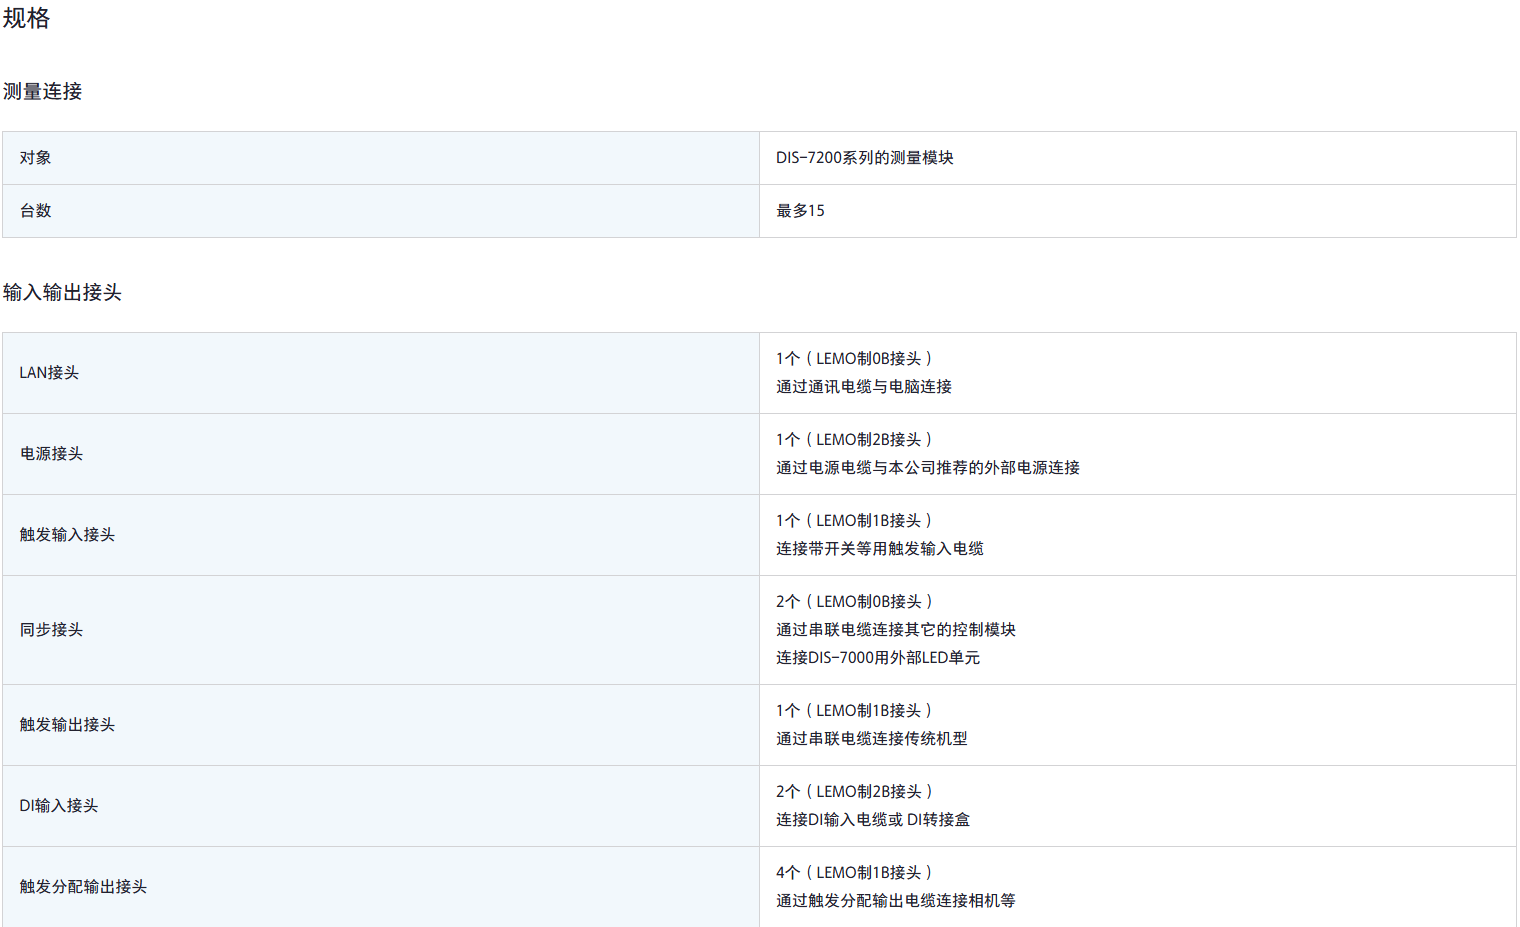Select 通过串联电缆连接其它的控制模块 text
Image resolution: width=1520 pixels, height=927 pixels.
pyautogui.click(x=896, y=630)
